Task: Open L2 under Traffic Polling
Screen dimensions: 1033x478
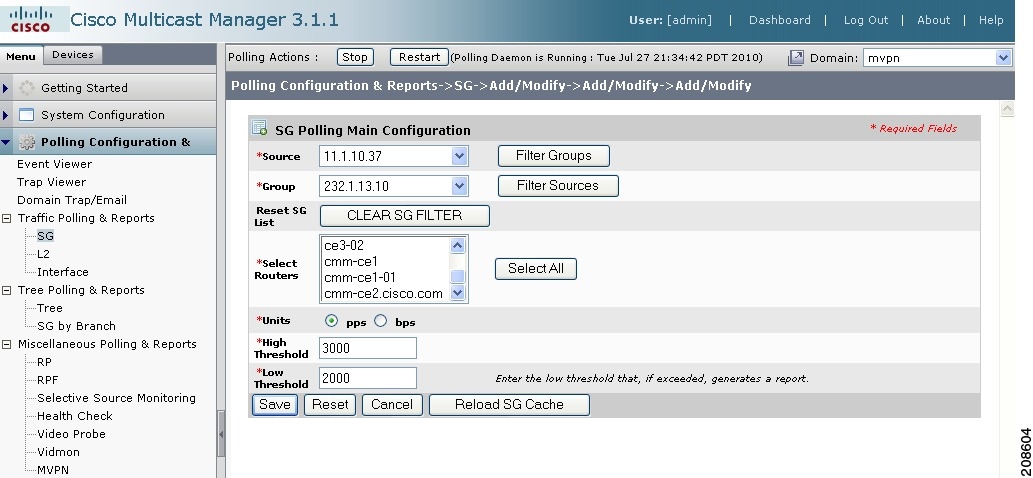Action: (43, 254)
